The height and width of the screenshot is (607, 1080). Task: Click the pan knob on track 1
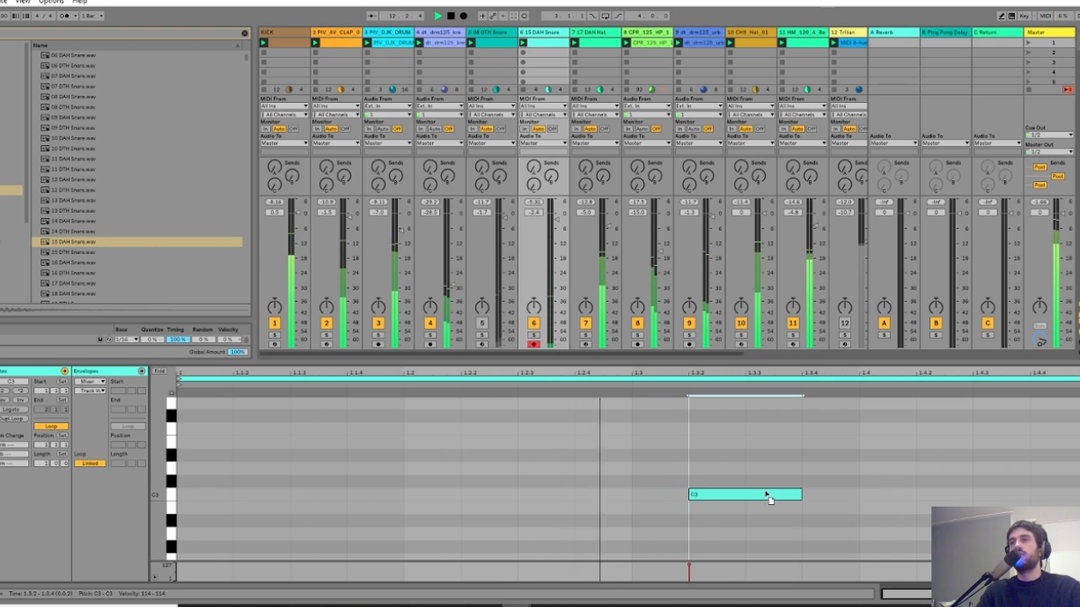(274, 307)
